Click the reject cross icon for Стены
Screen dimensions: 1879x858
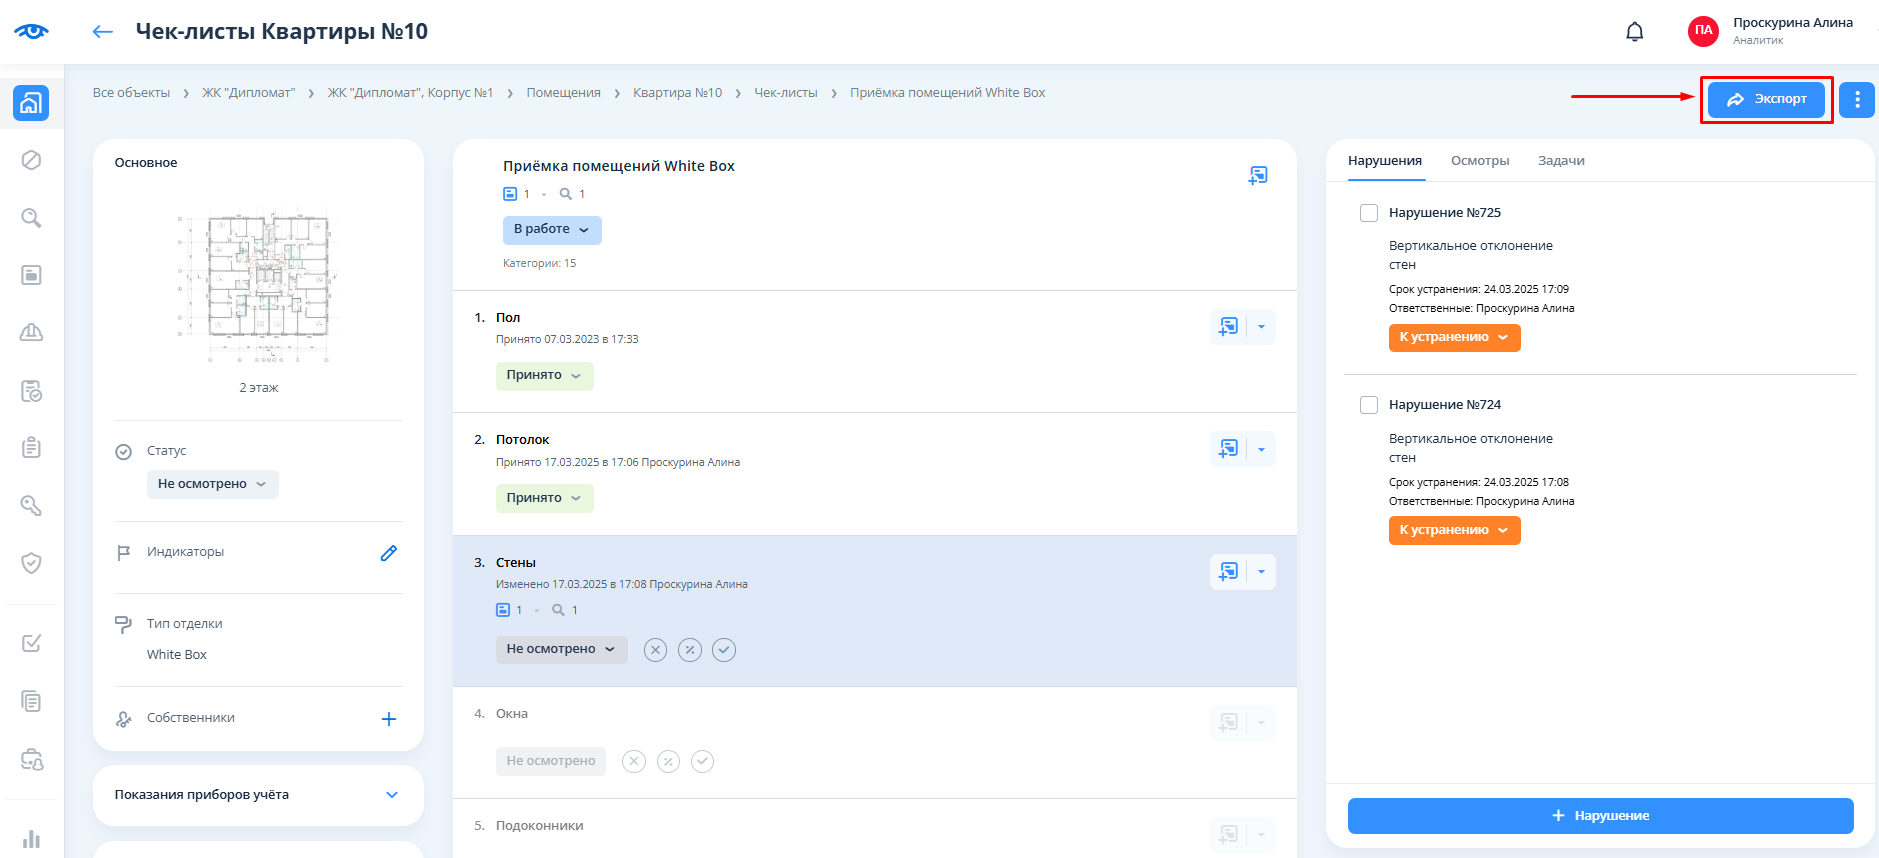pos(655,650)
